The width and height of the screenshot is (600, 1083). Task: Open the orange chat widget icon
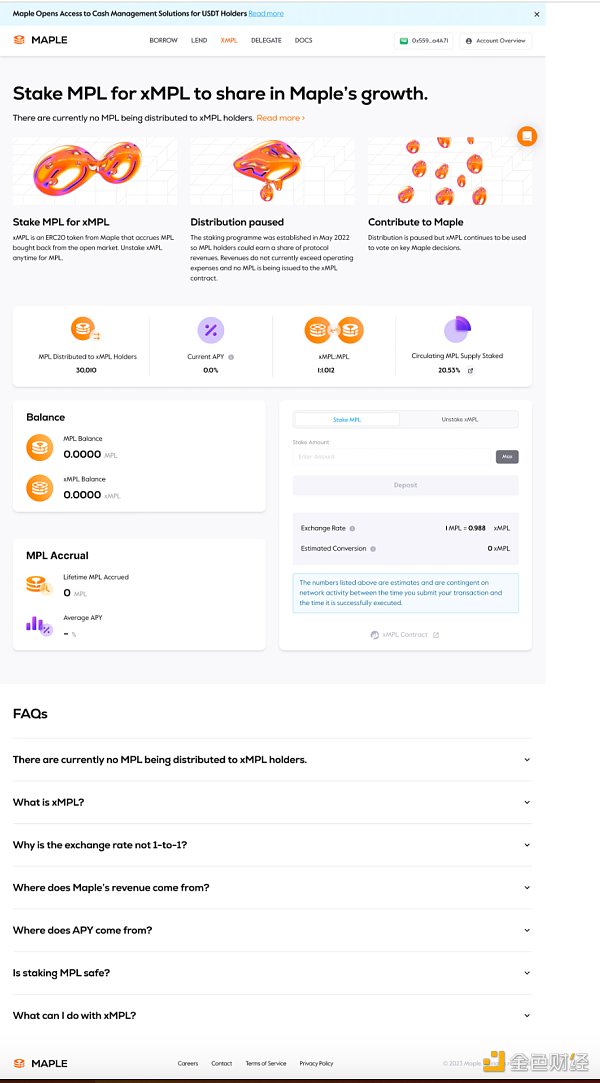[527, 136]
